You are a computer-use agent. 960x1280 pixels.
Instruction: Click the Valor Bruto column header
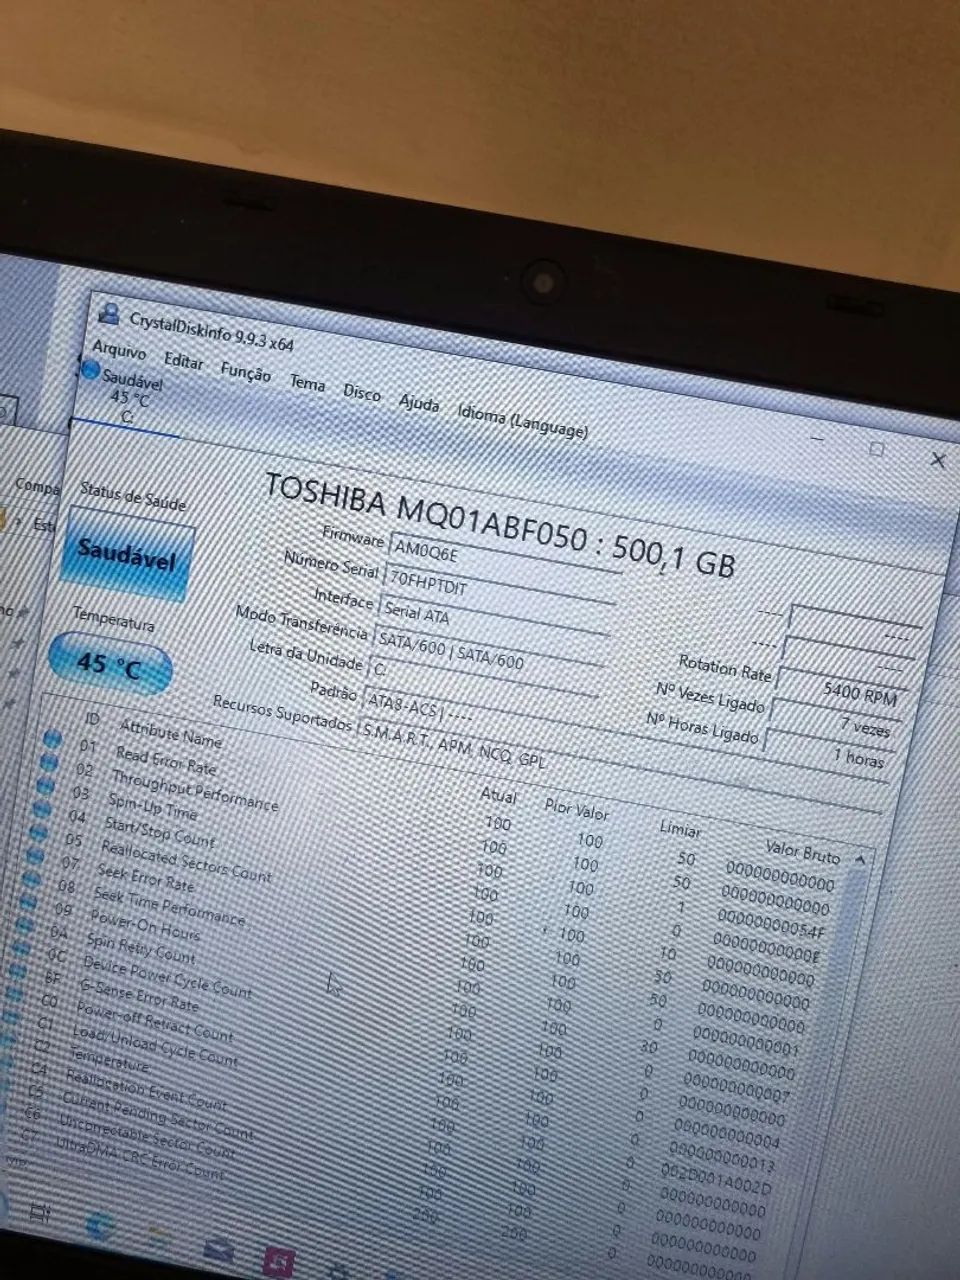[803, 851]
